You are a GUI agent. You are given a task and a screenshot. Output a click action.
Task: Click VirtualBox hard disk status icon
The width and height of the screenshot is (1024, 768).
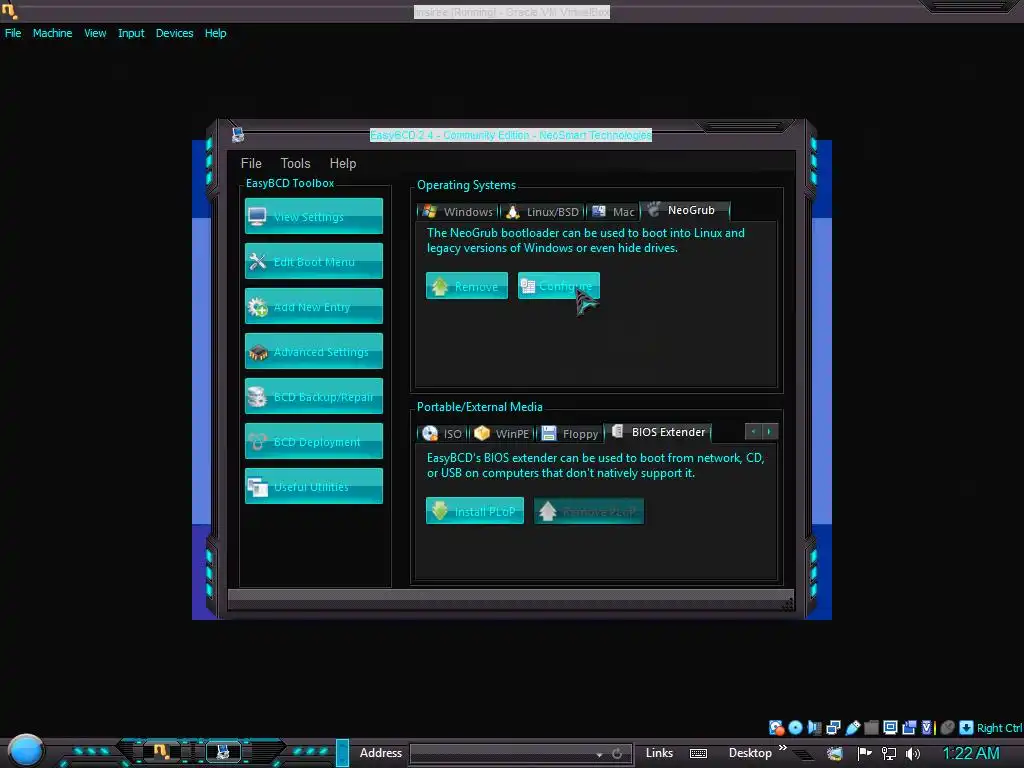tap(776, 728)
